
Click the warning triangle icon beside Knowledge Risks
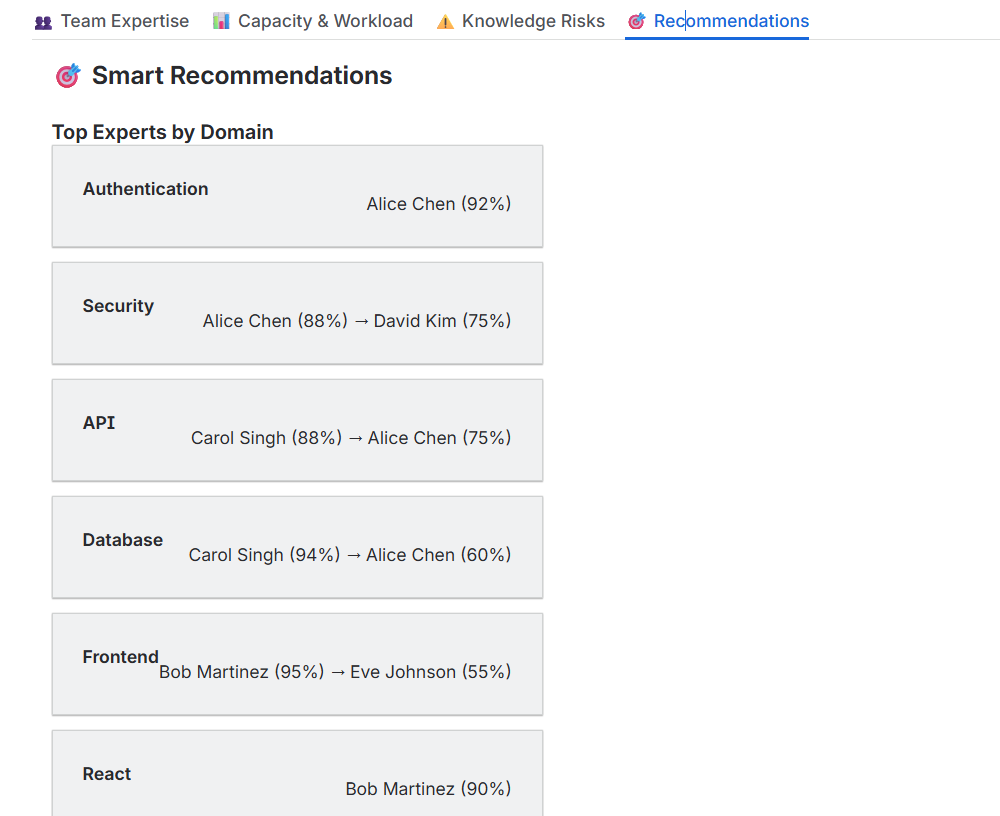pyautogui.click(x=445, y=22)
